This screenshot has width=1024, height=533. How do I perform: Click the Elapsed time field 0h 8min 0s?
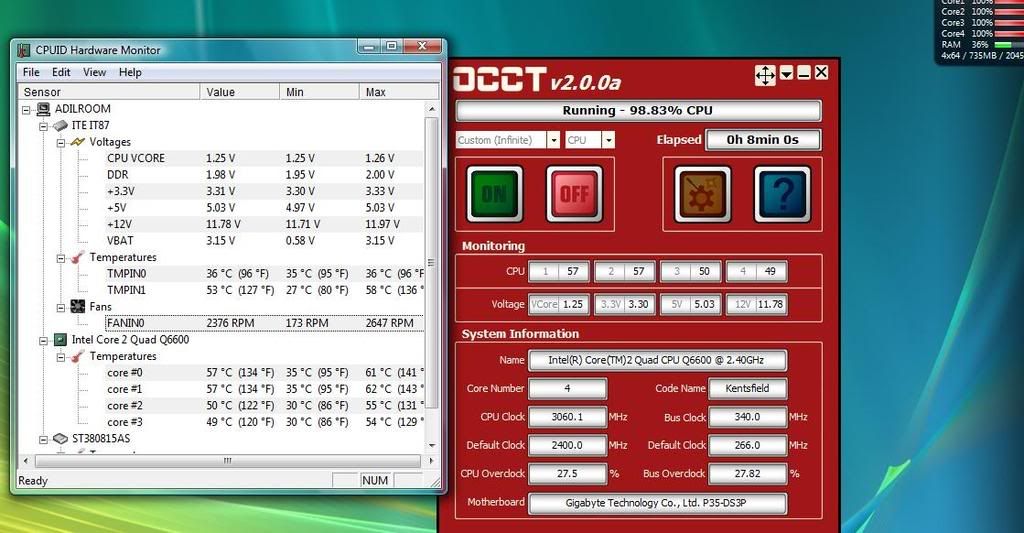coord(763,140)
